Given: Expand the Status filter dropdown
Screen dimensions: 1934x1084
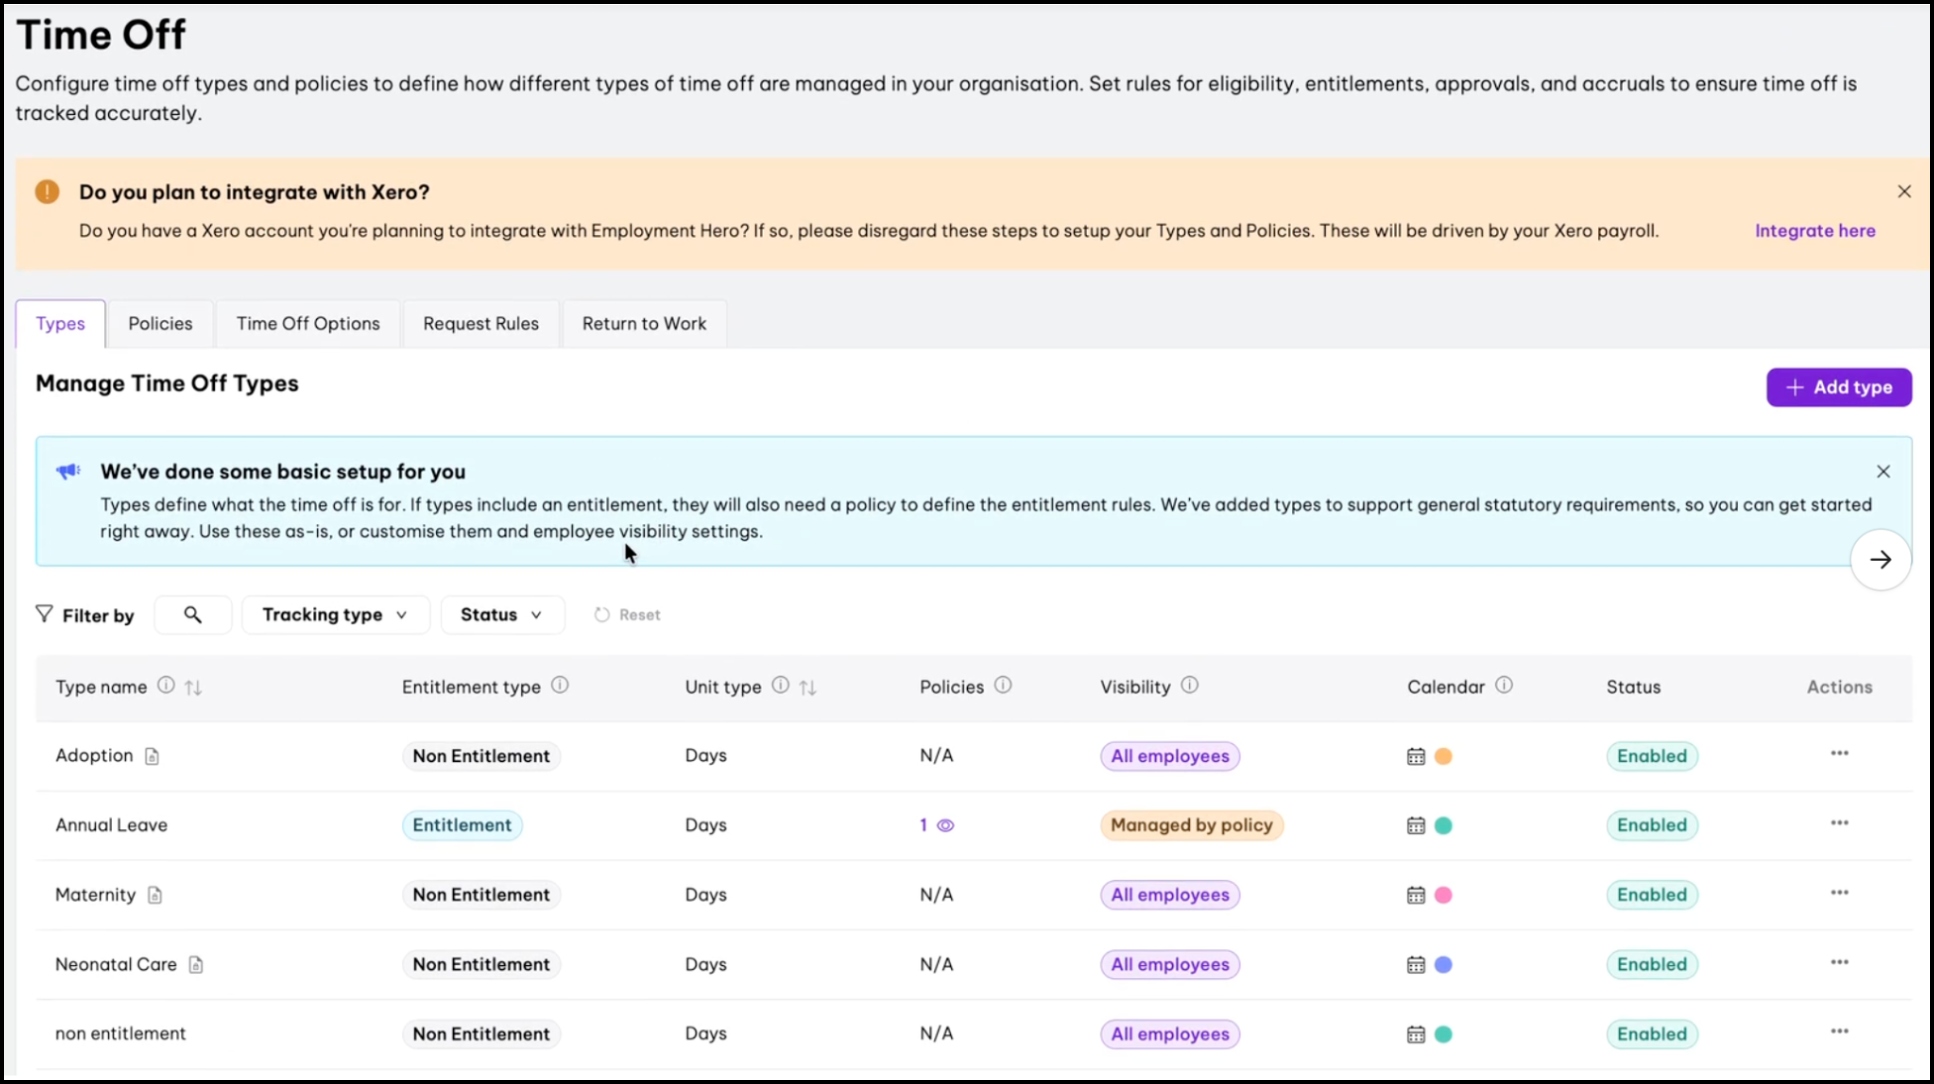Looking at the screenshot, I should click(502, 615).
